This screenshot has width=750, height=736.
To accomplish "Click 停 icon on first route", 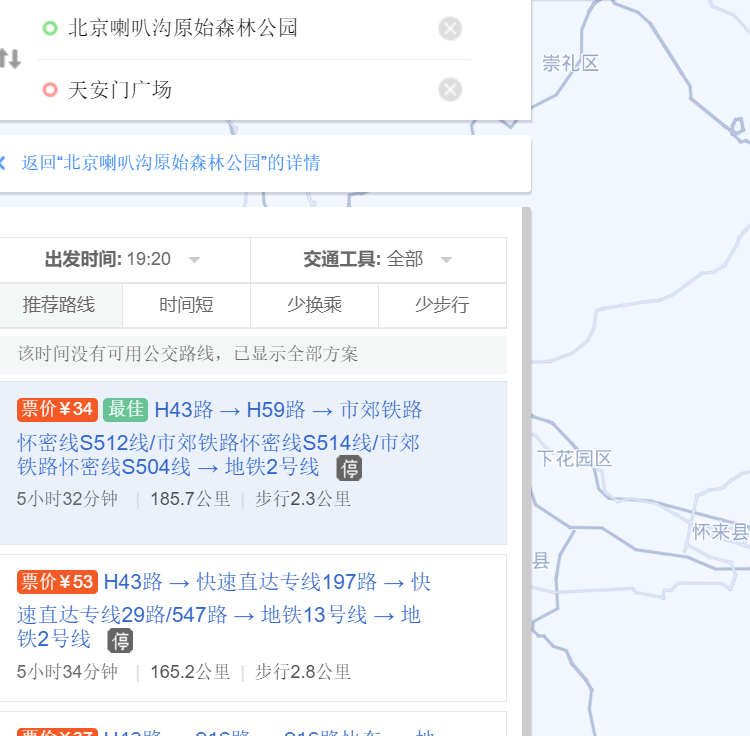I will tap(349, 468).
